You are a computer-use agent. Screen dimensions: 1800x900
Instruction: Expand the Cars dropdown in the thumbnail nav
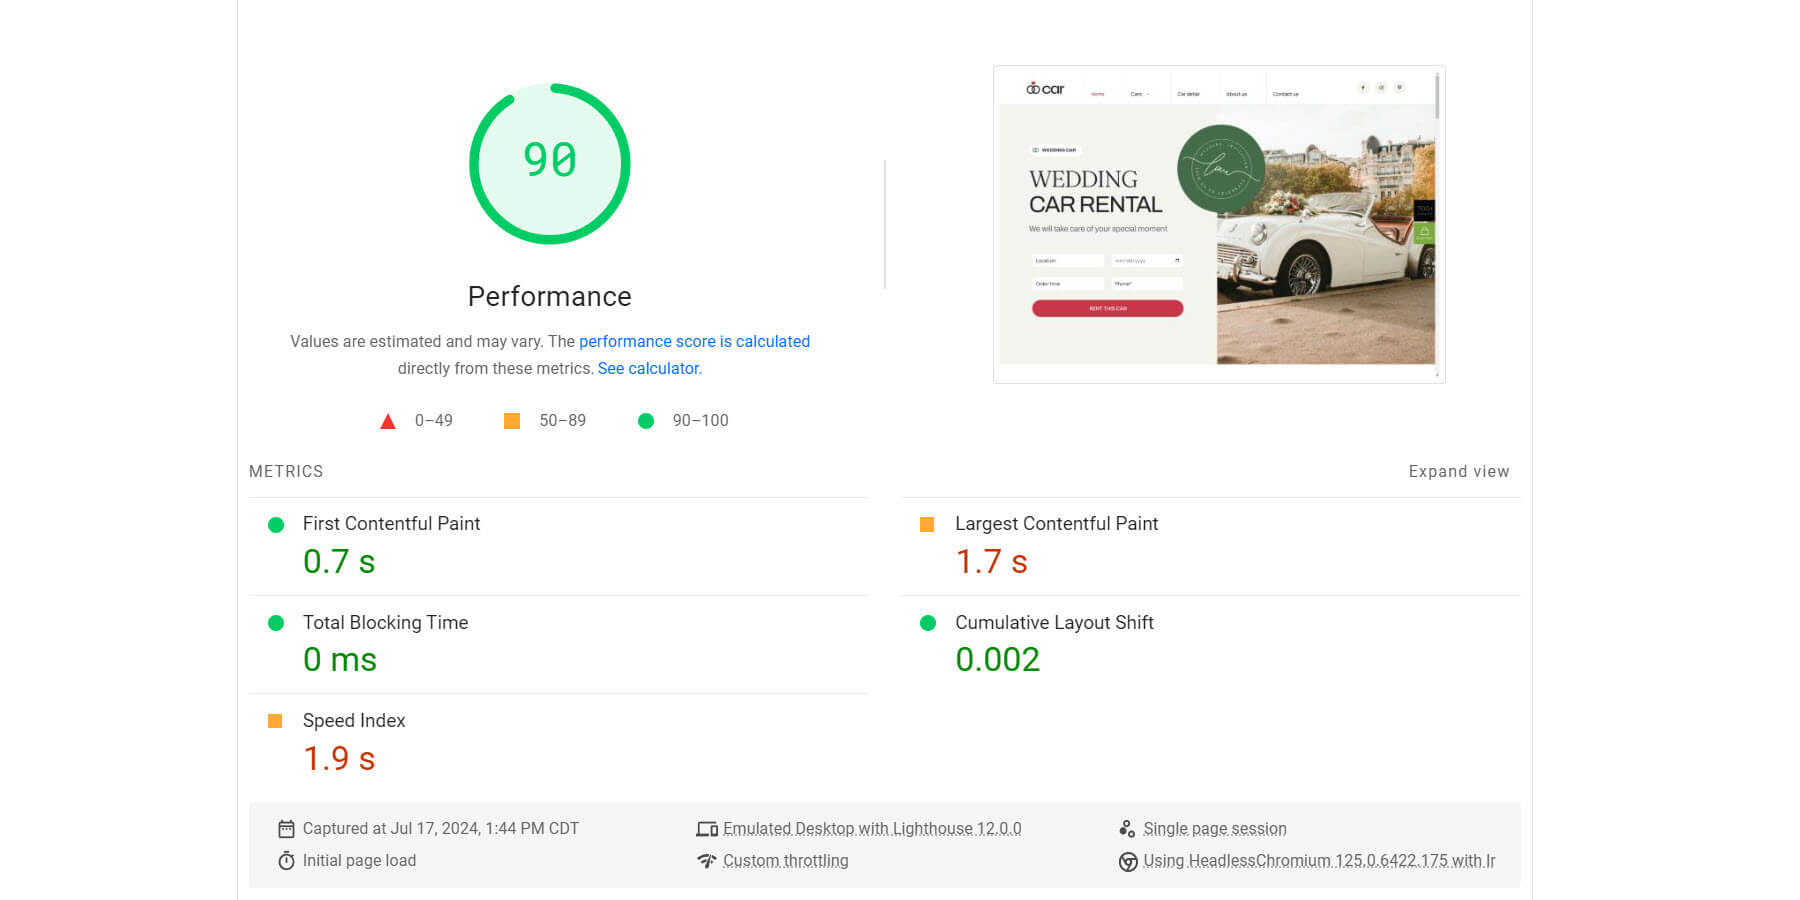click(1141, 93)
